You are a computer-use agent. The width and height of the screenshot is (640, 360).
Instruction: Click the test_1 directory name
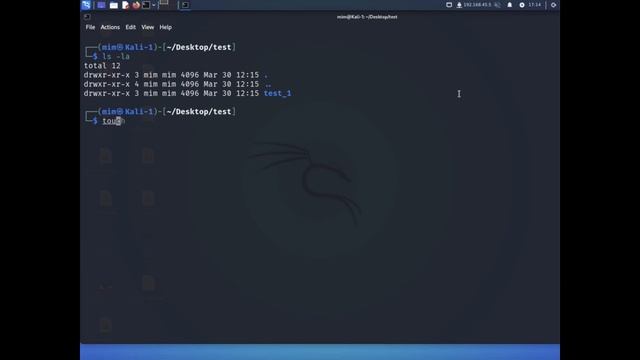coord(278,93)
